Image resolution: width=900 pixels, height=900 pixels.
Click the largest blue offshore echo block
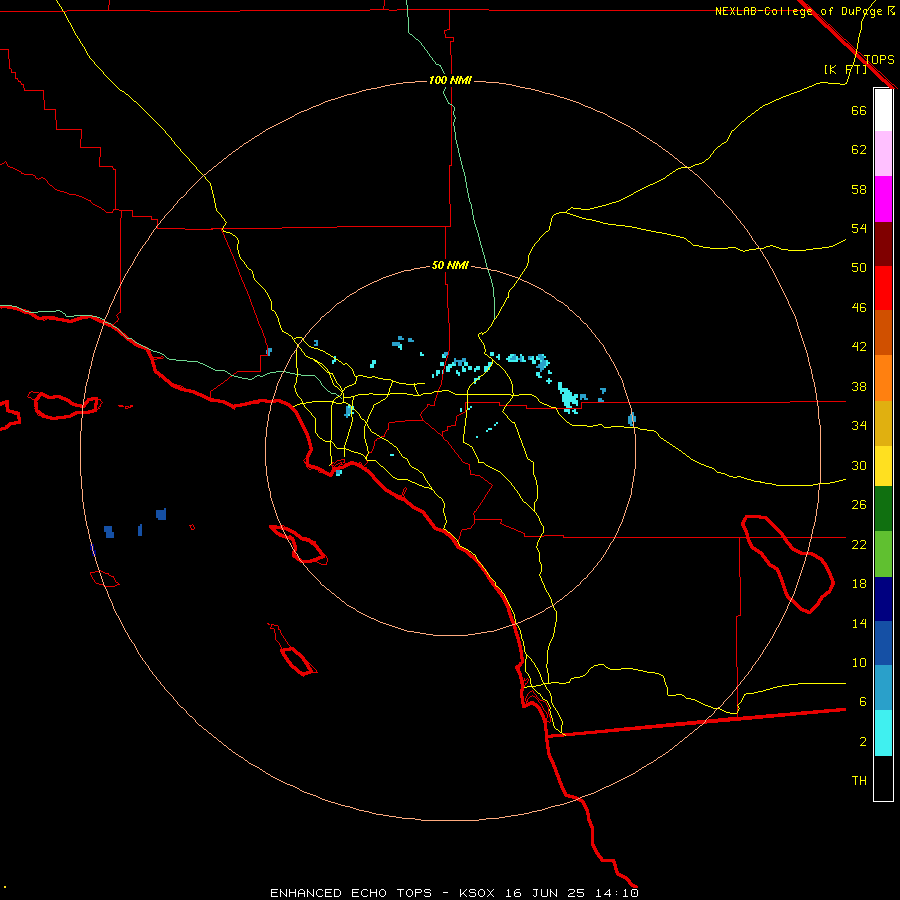pos(161,514)
